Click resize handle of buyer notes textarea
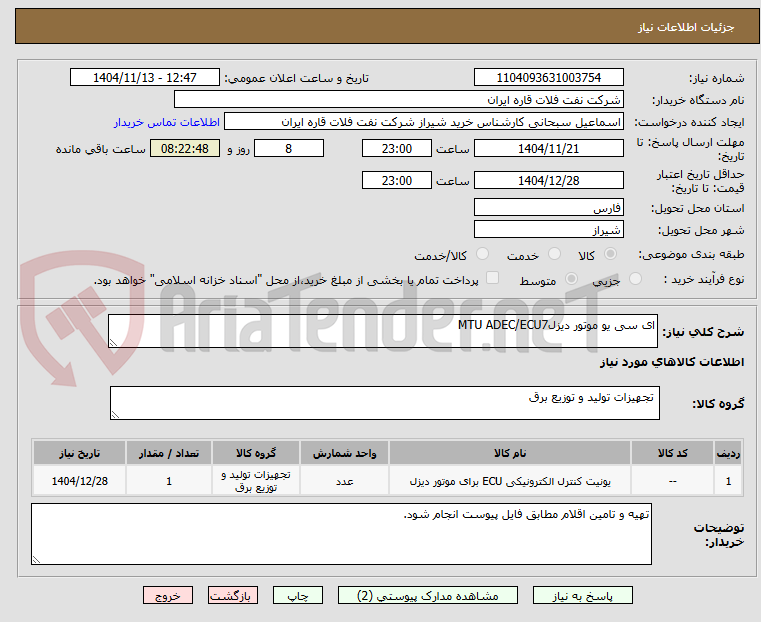 pos(36,560)
